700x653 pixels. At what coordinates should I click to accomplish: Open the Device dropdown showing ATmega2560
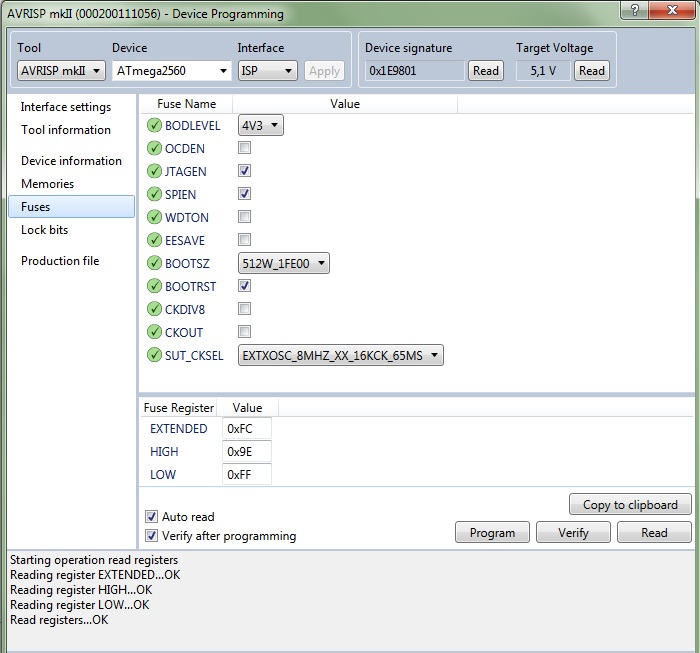172,71
